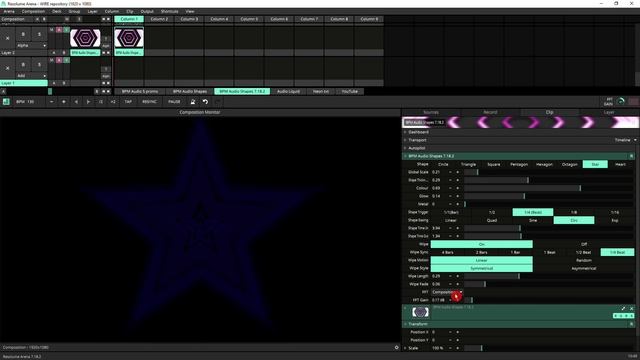Image resolution: width=640 pixels, height=360 pixels.
Task: Click the redo arrow in the tempo toolbar
Action: (218, 102)
